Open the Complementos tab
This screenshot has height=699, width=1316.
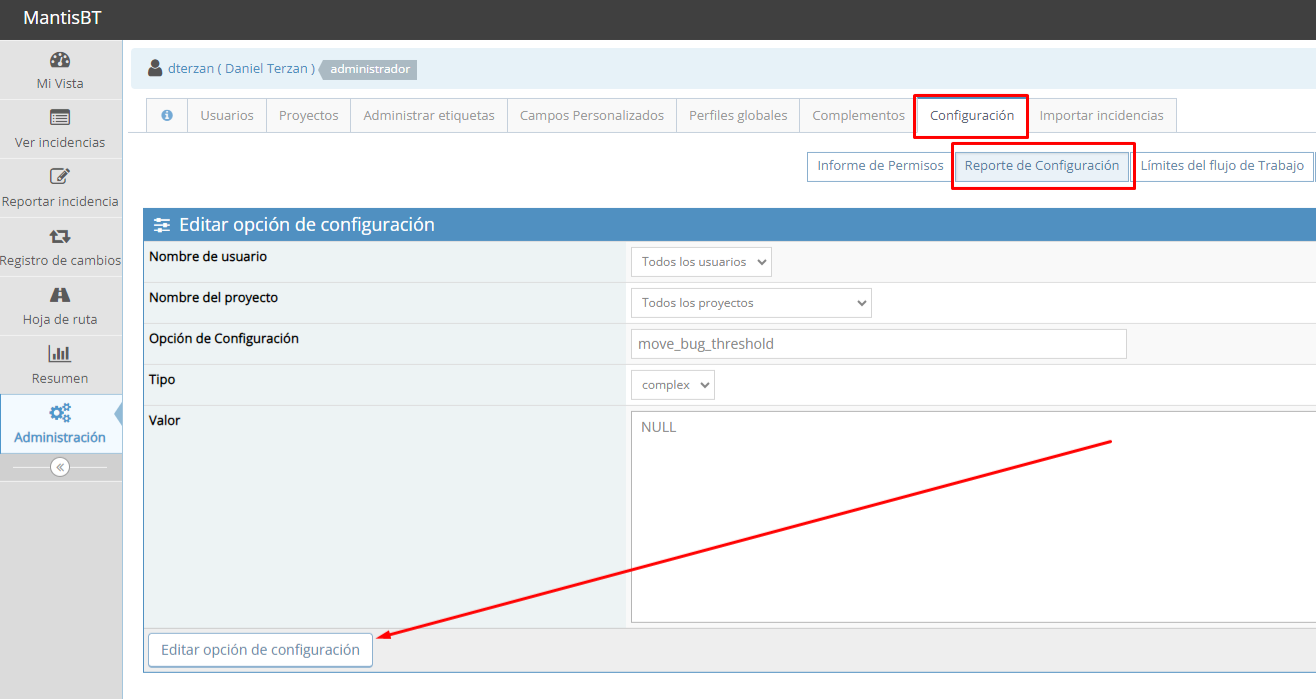pos(858,116)
